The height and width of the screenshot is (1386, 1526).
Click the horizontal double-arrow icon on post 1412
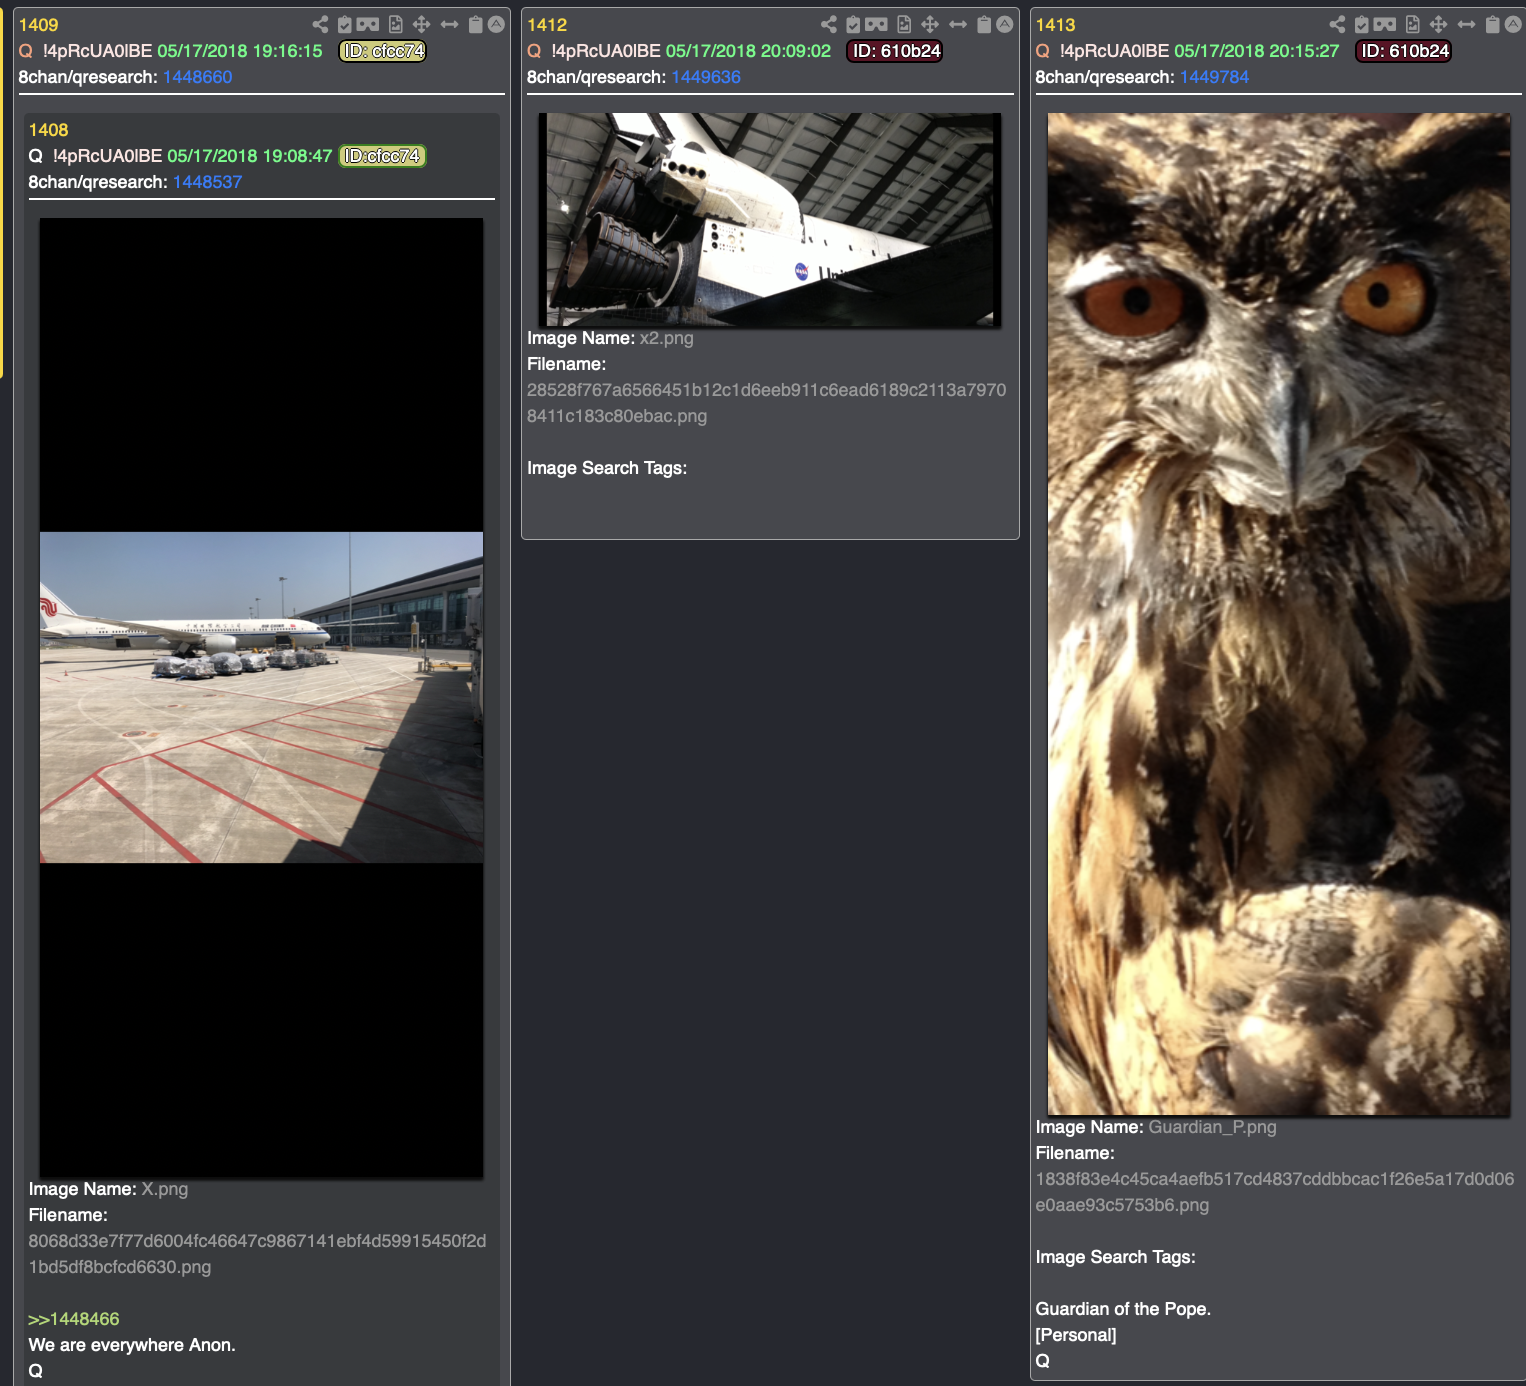pos(959,24)
